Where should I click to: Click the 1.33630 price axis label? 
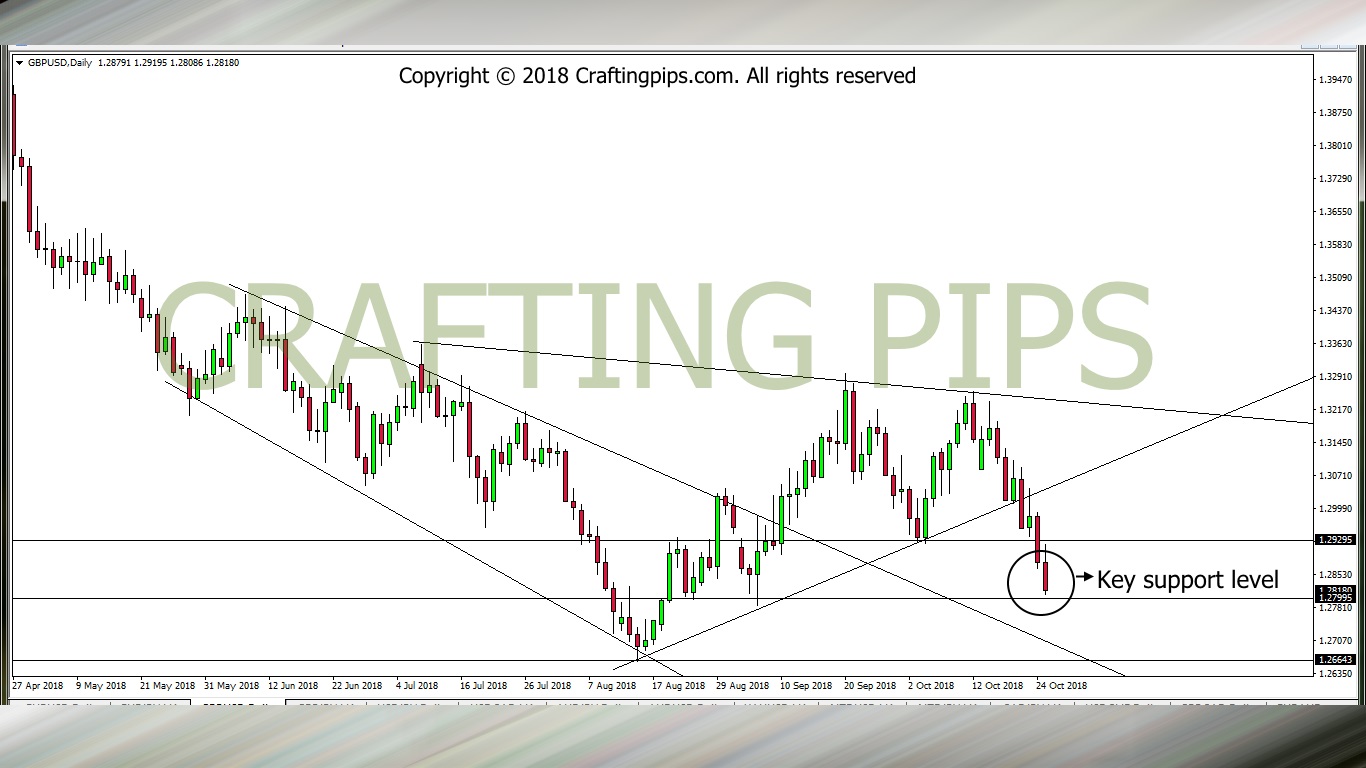(1337, 344)
